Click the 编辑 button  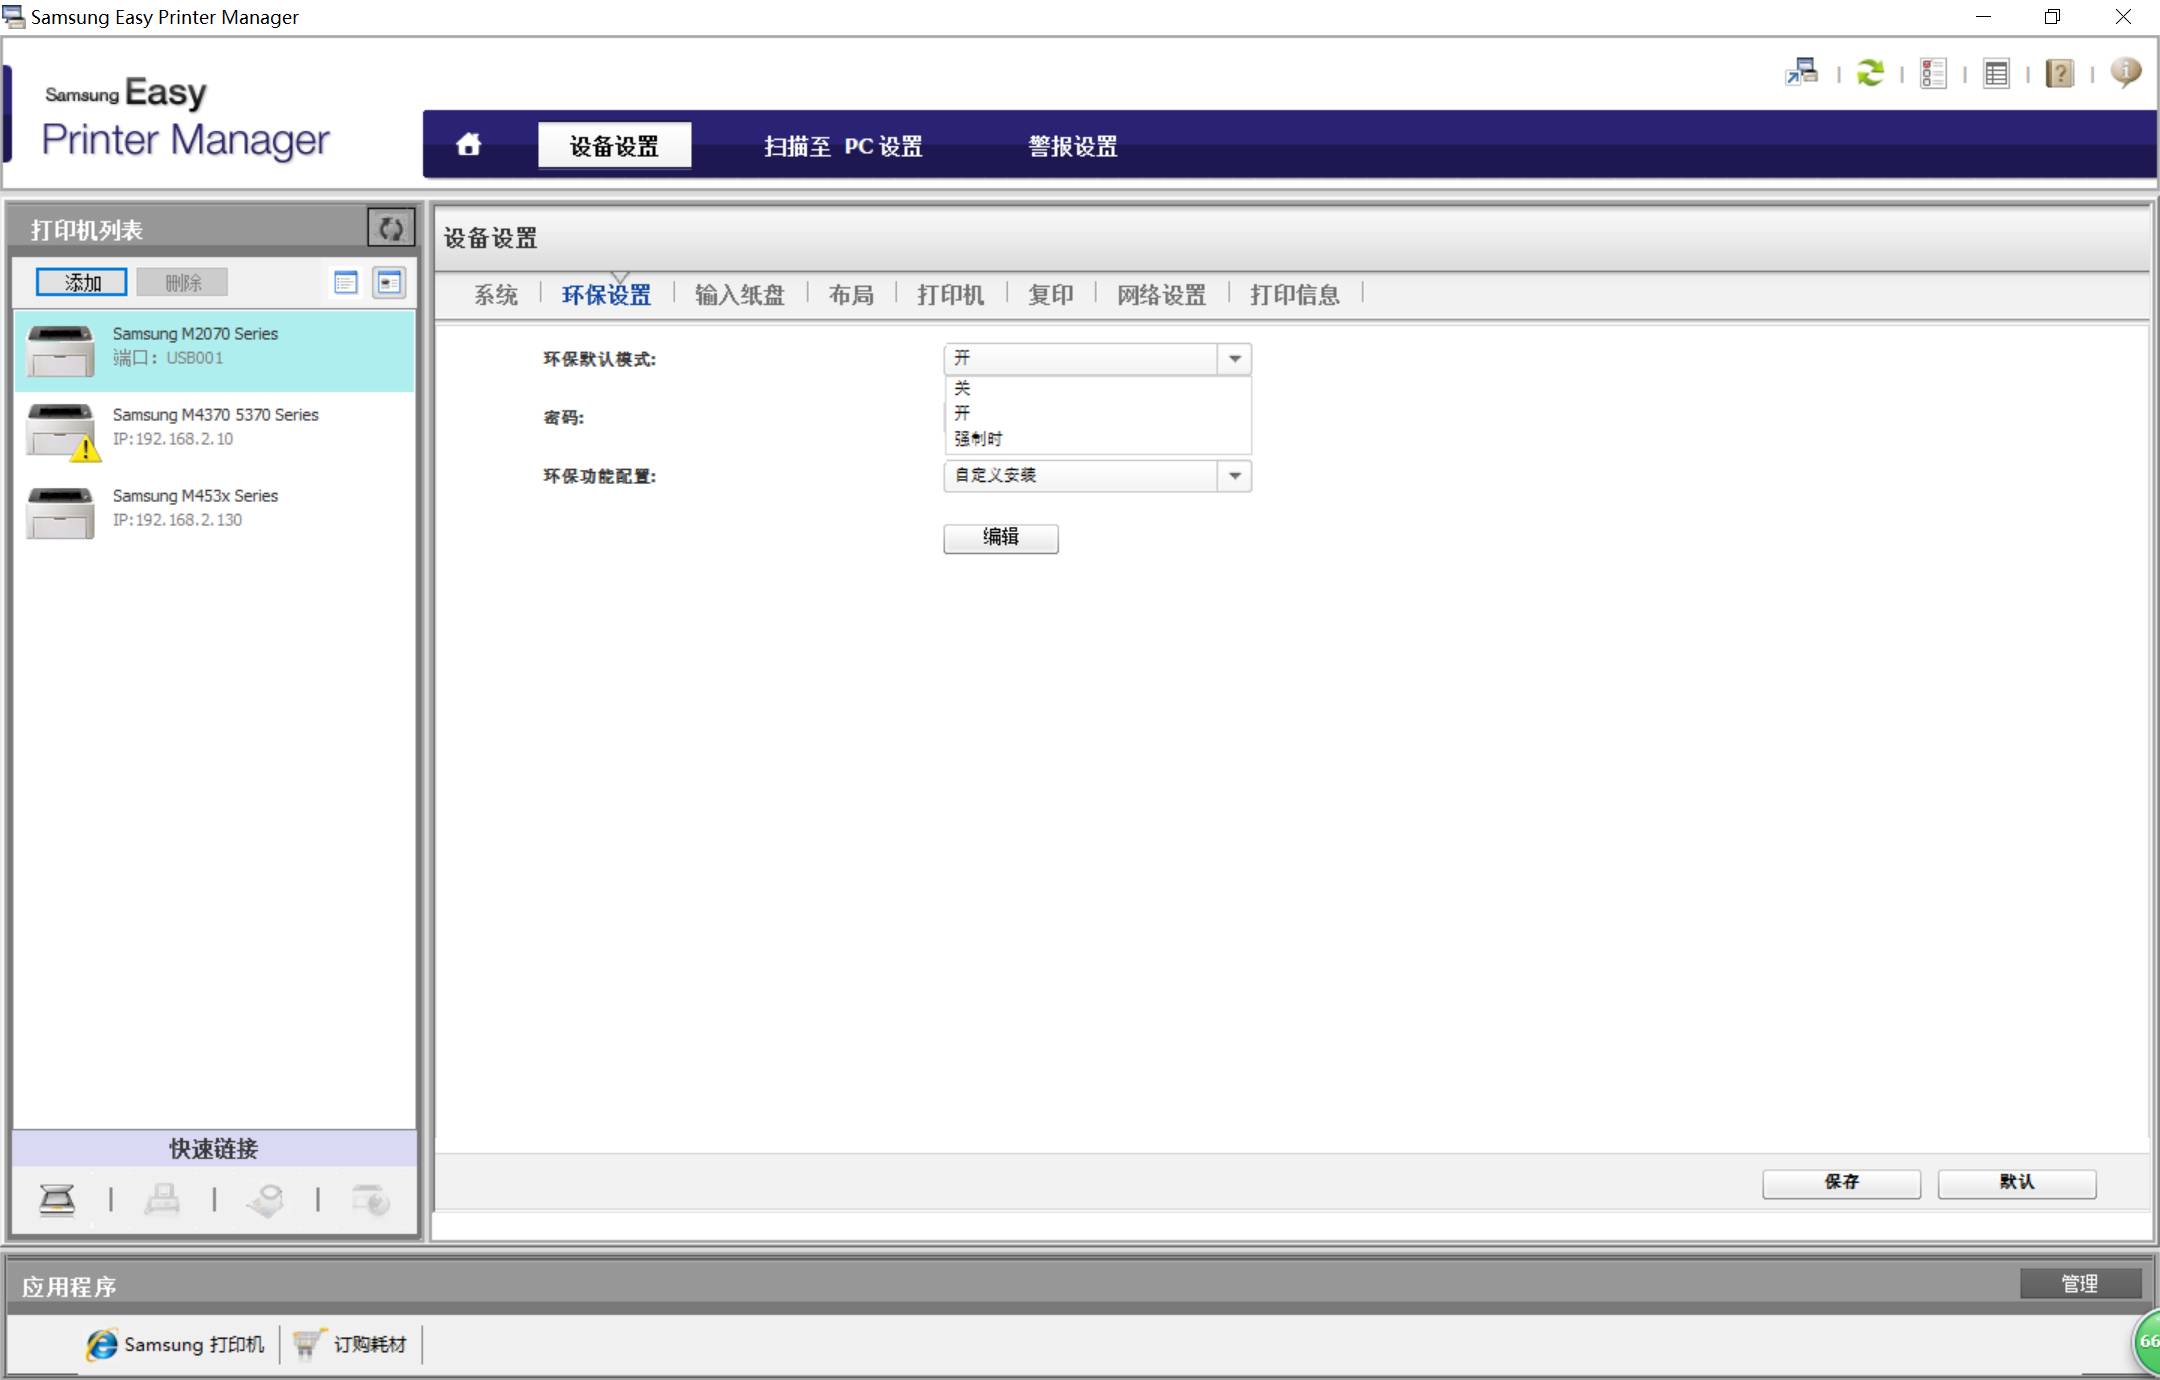[1001, 538]
